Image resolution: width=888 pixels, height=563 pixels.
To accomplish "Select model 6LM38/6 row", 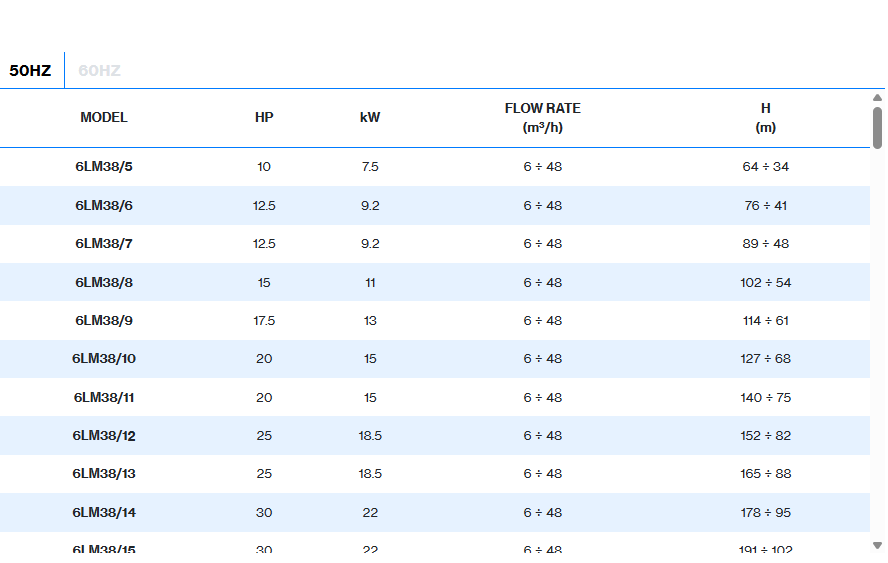I will click(104, 206).
